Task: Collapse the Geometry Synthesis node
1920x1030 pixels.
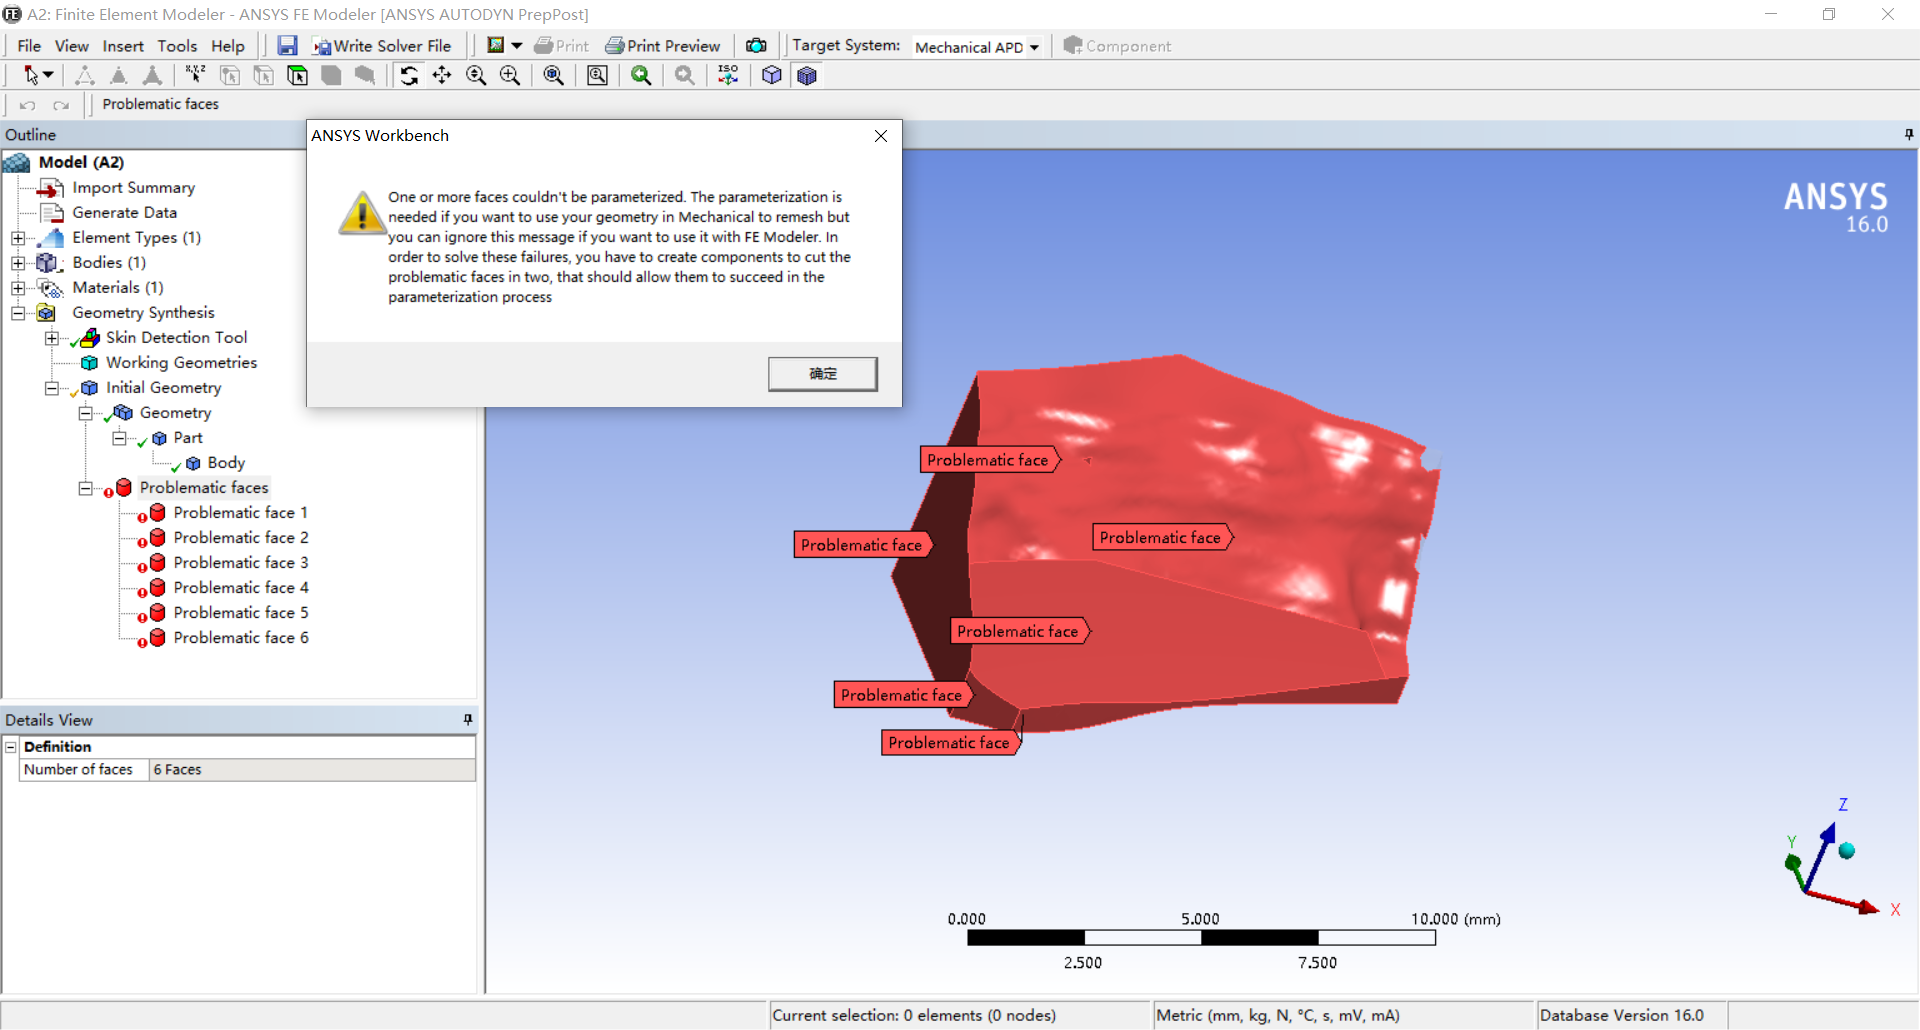Action: 18,313
